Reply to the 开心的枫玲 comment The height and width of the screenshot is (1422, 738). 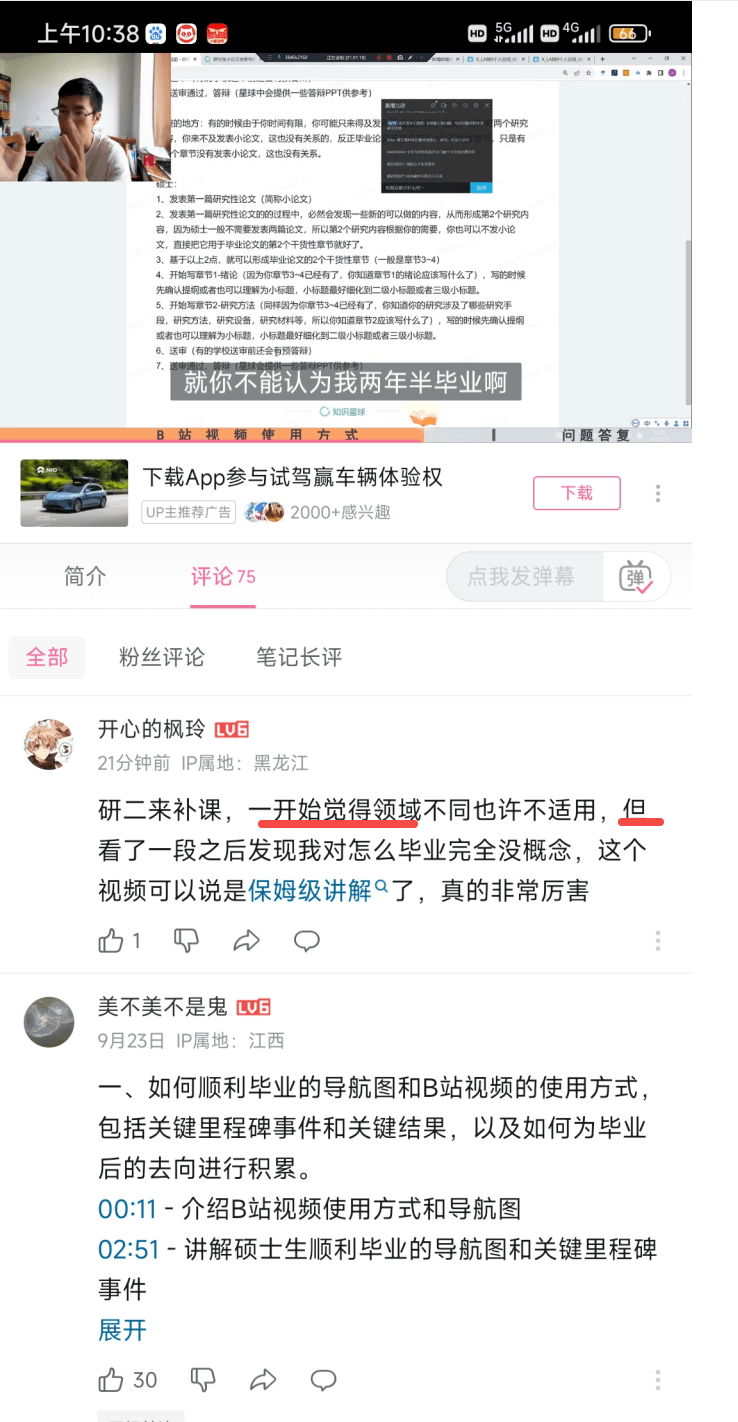click(307, 940)
